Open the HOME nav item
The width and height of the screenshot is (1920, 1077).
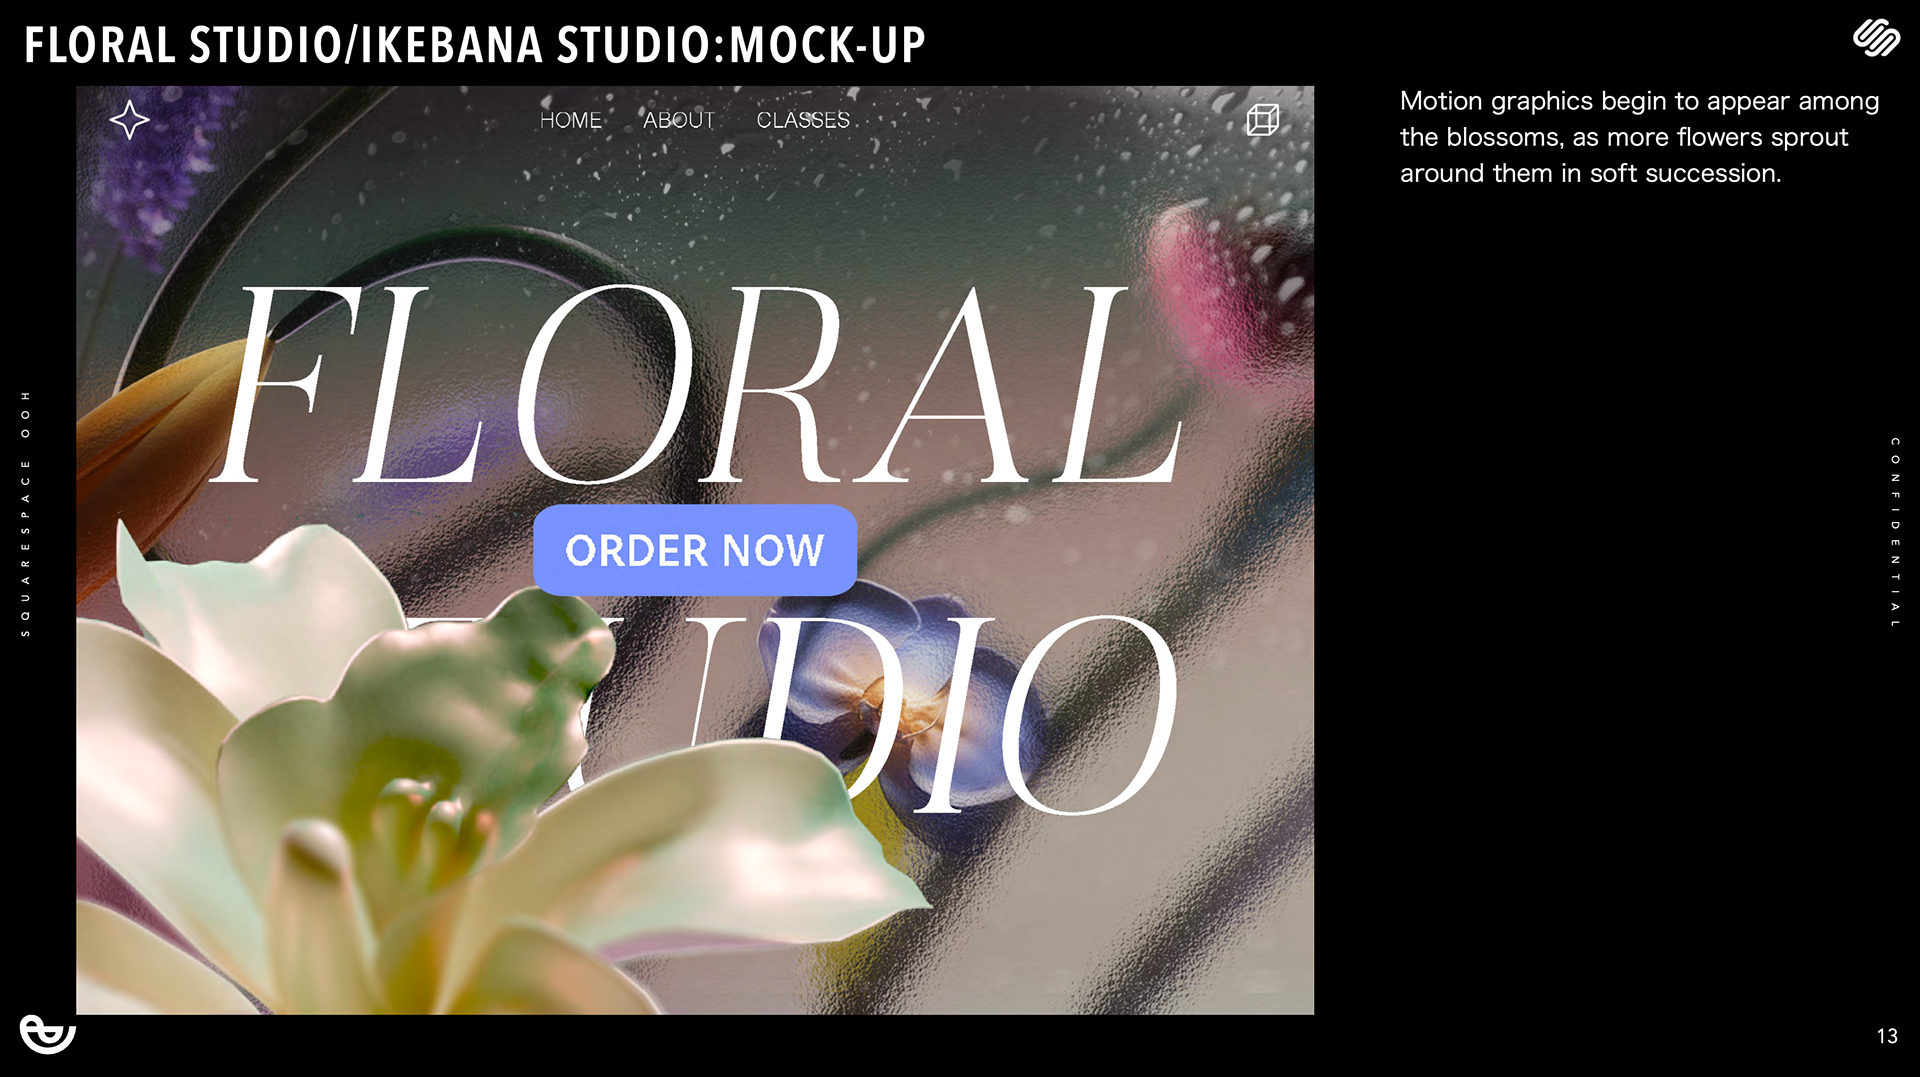(570, 120)
